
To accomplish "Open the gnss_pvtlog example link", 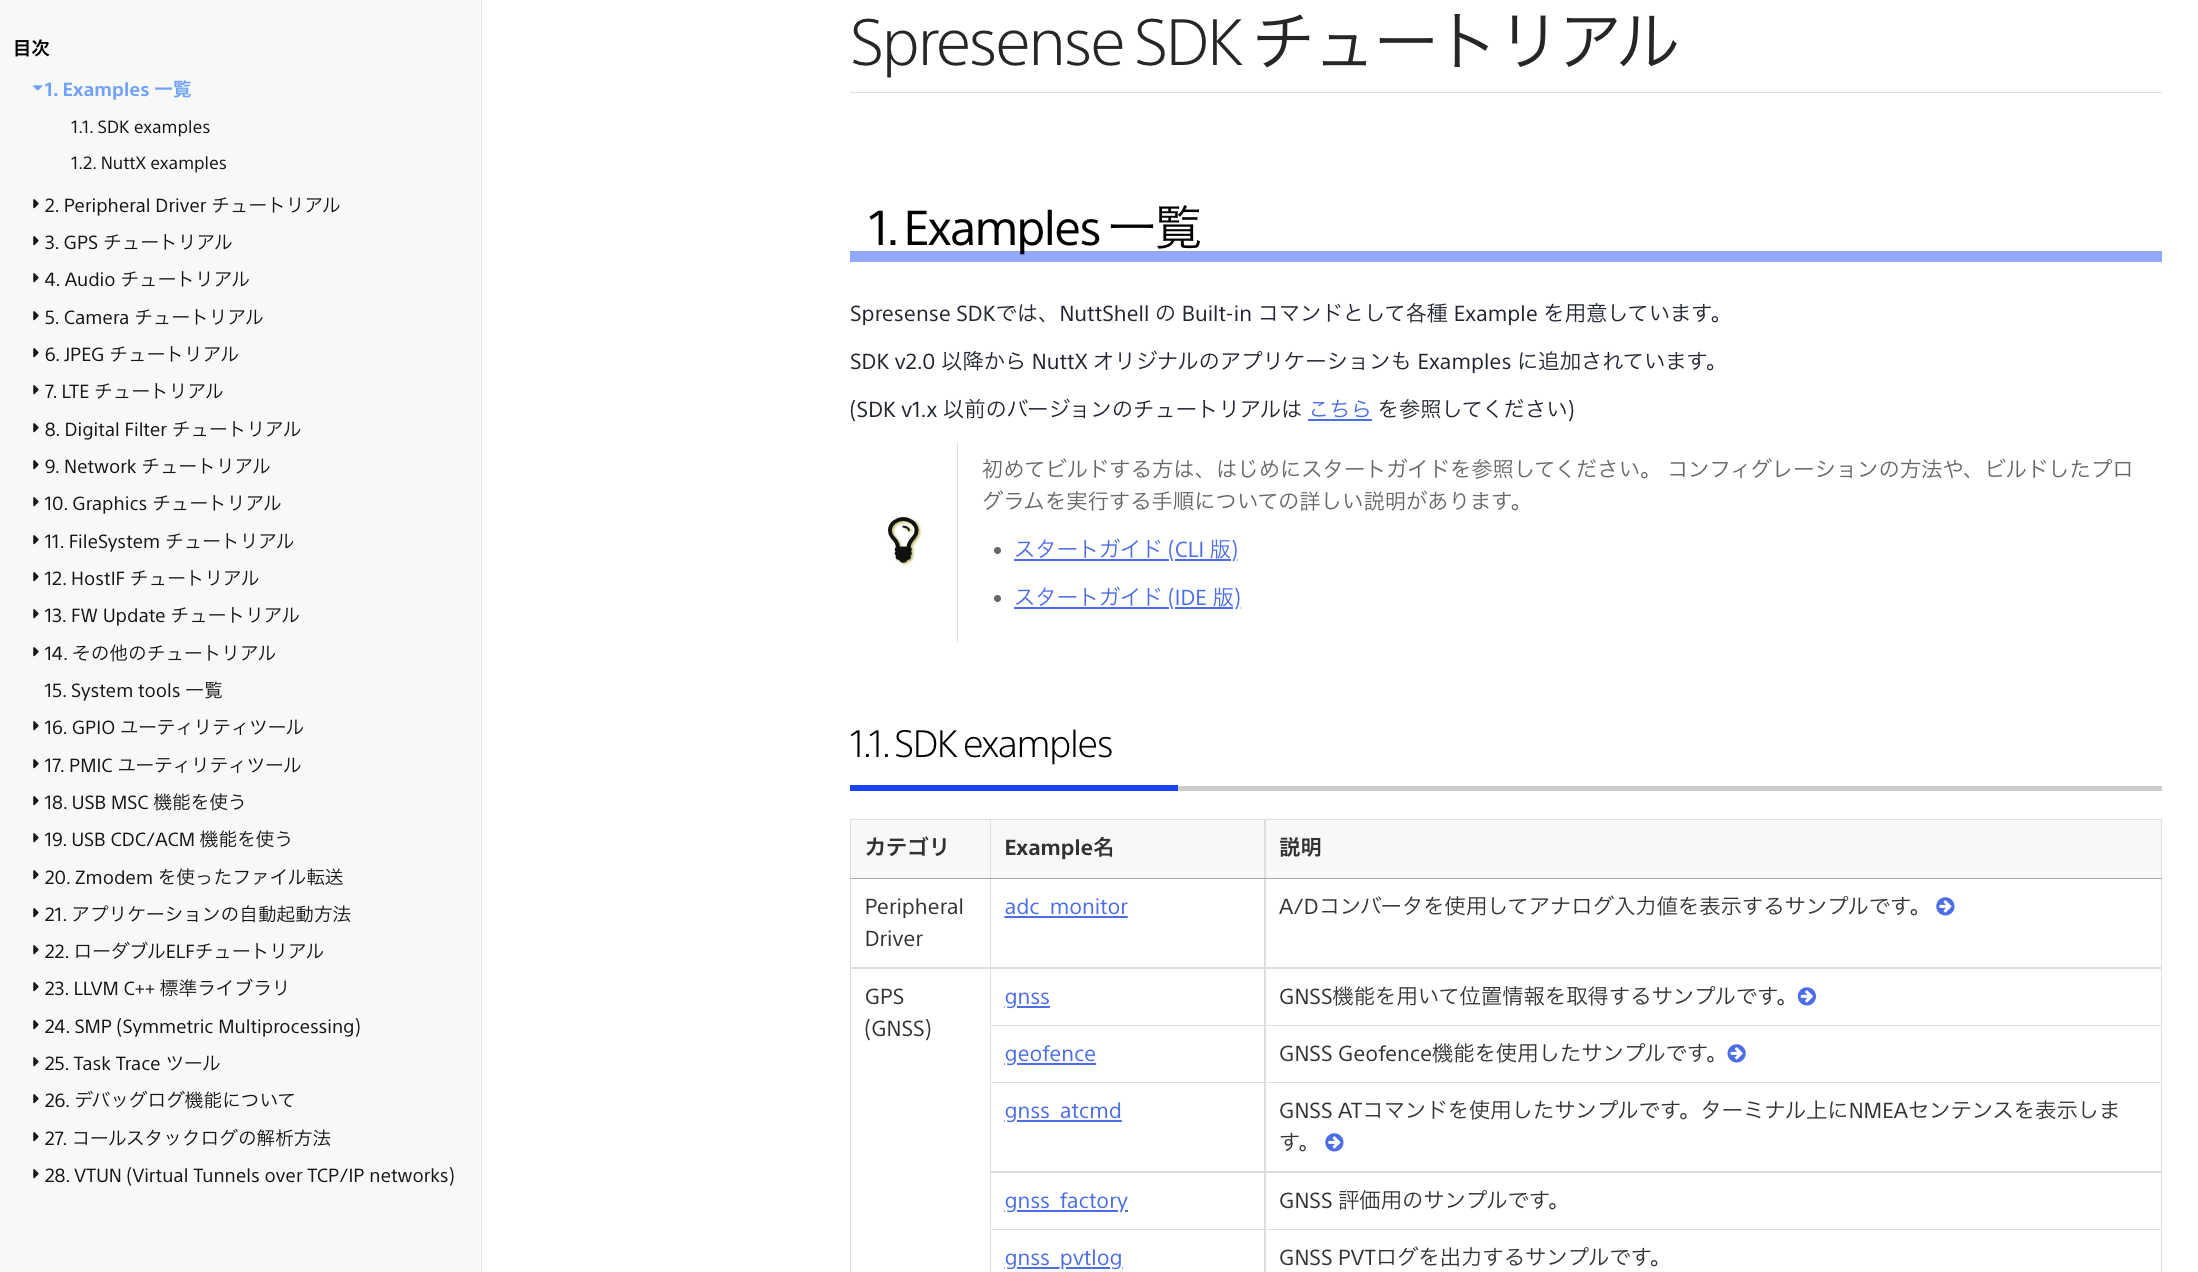I will click(1063, 1257).
